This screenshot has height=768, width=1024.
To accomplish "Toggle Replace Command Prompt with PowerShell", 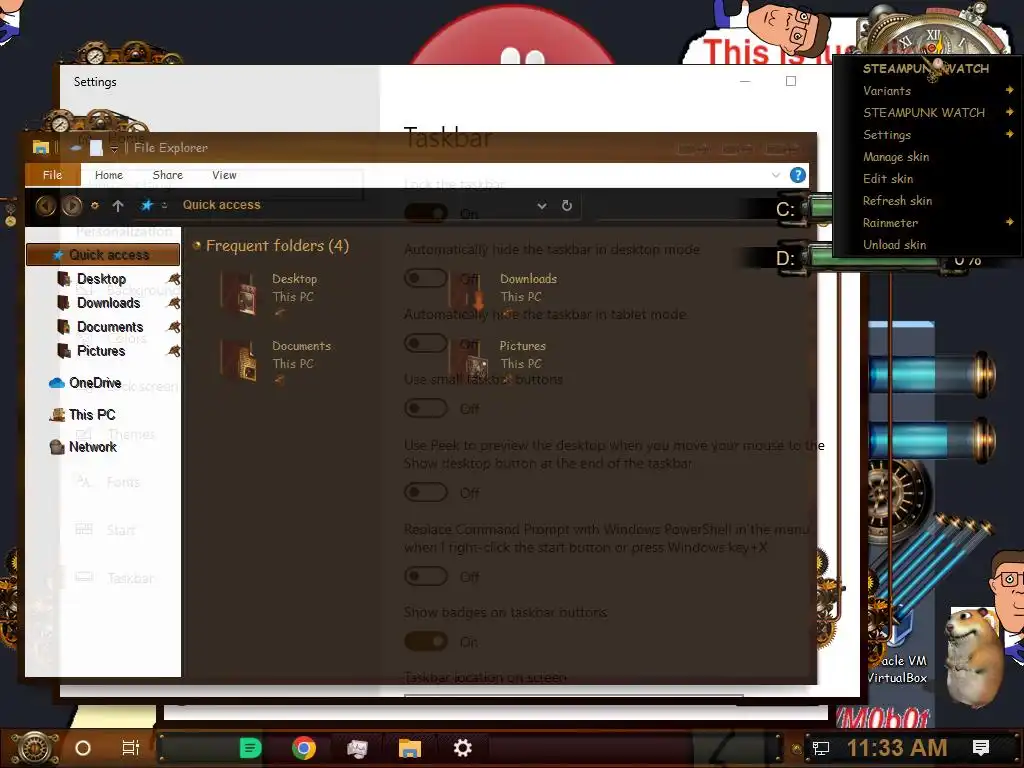I will [426, 576].
